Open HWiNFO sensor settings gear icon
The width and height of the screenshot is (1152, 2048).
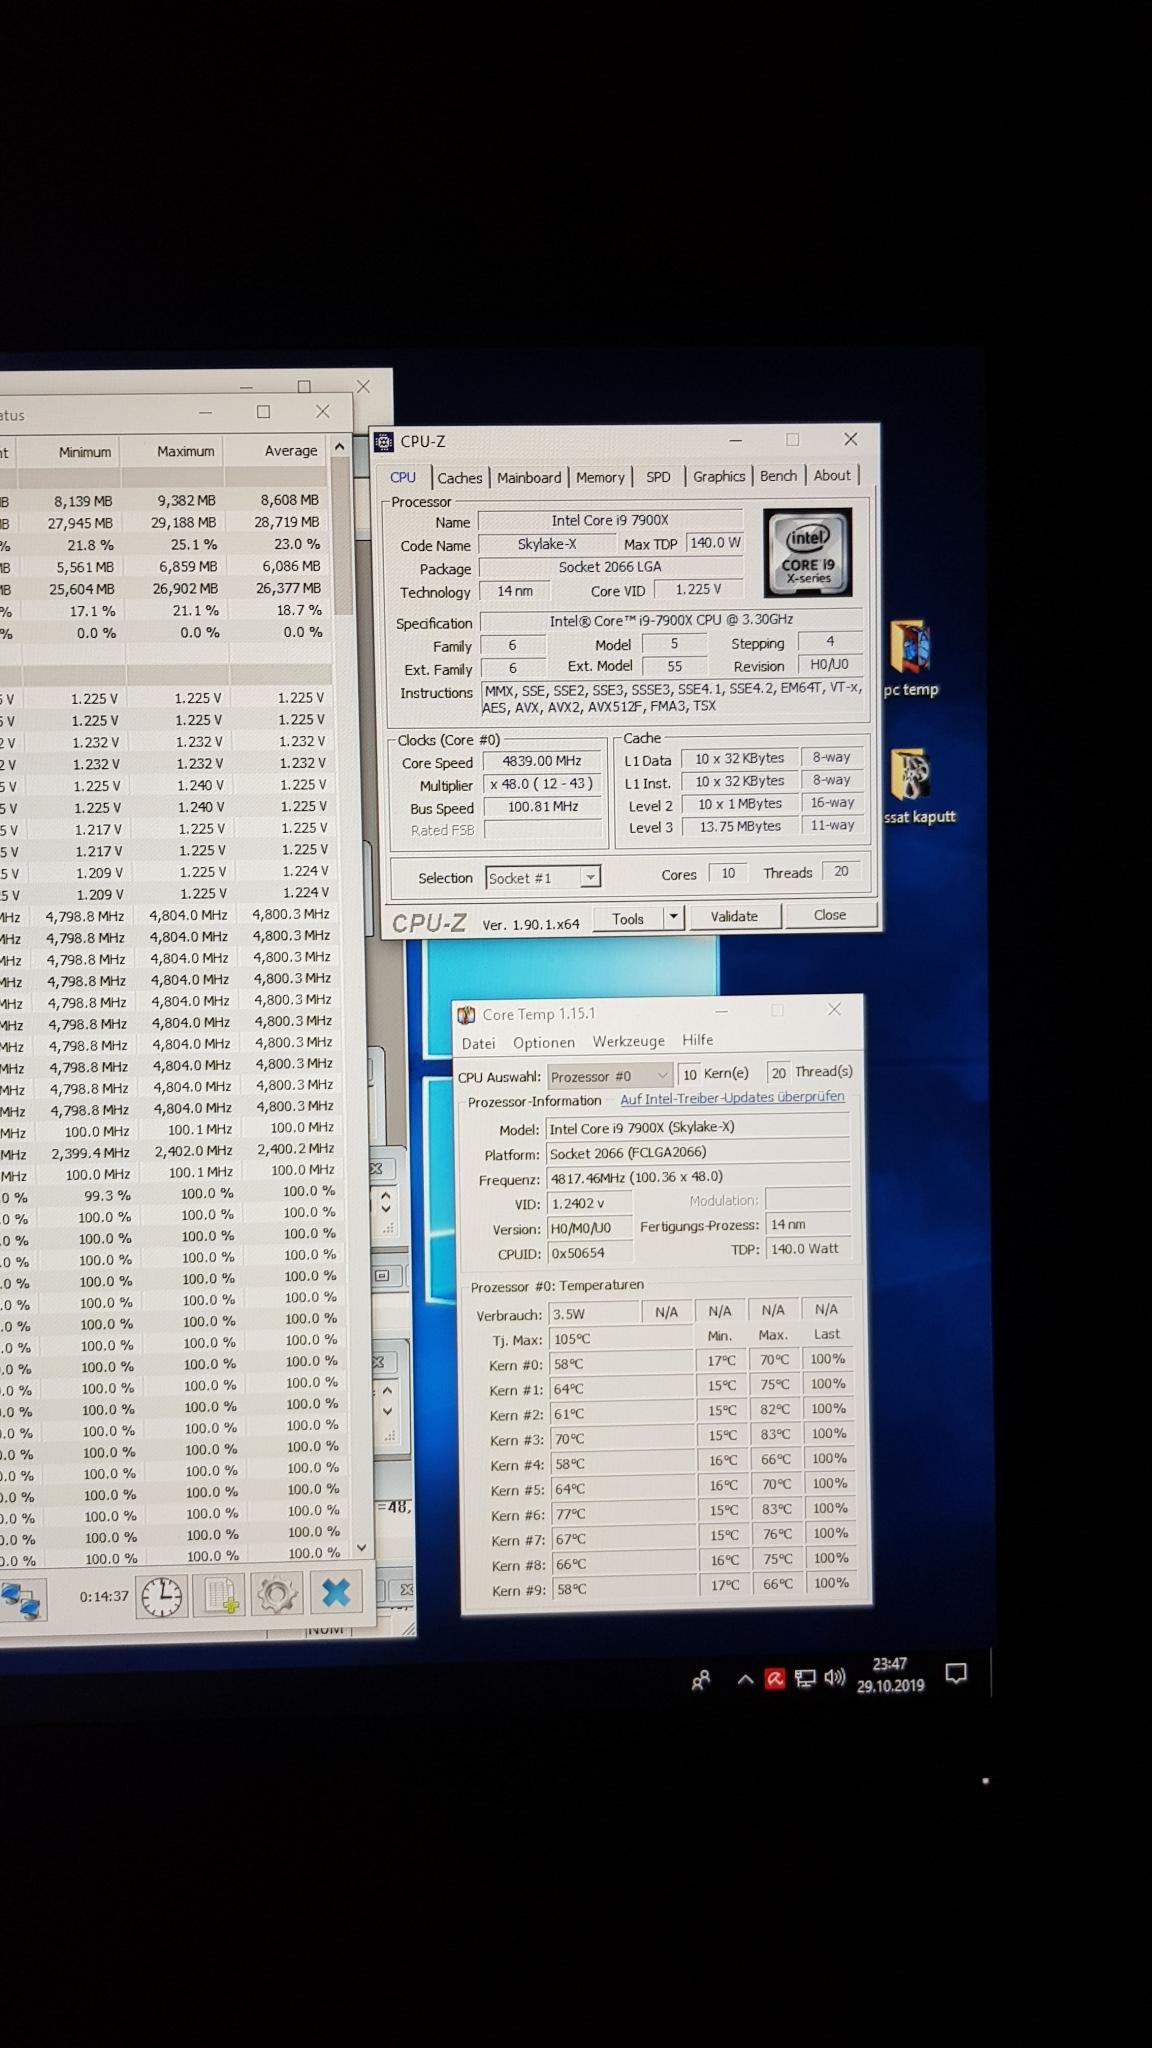277,1594
